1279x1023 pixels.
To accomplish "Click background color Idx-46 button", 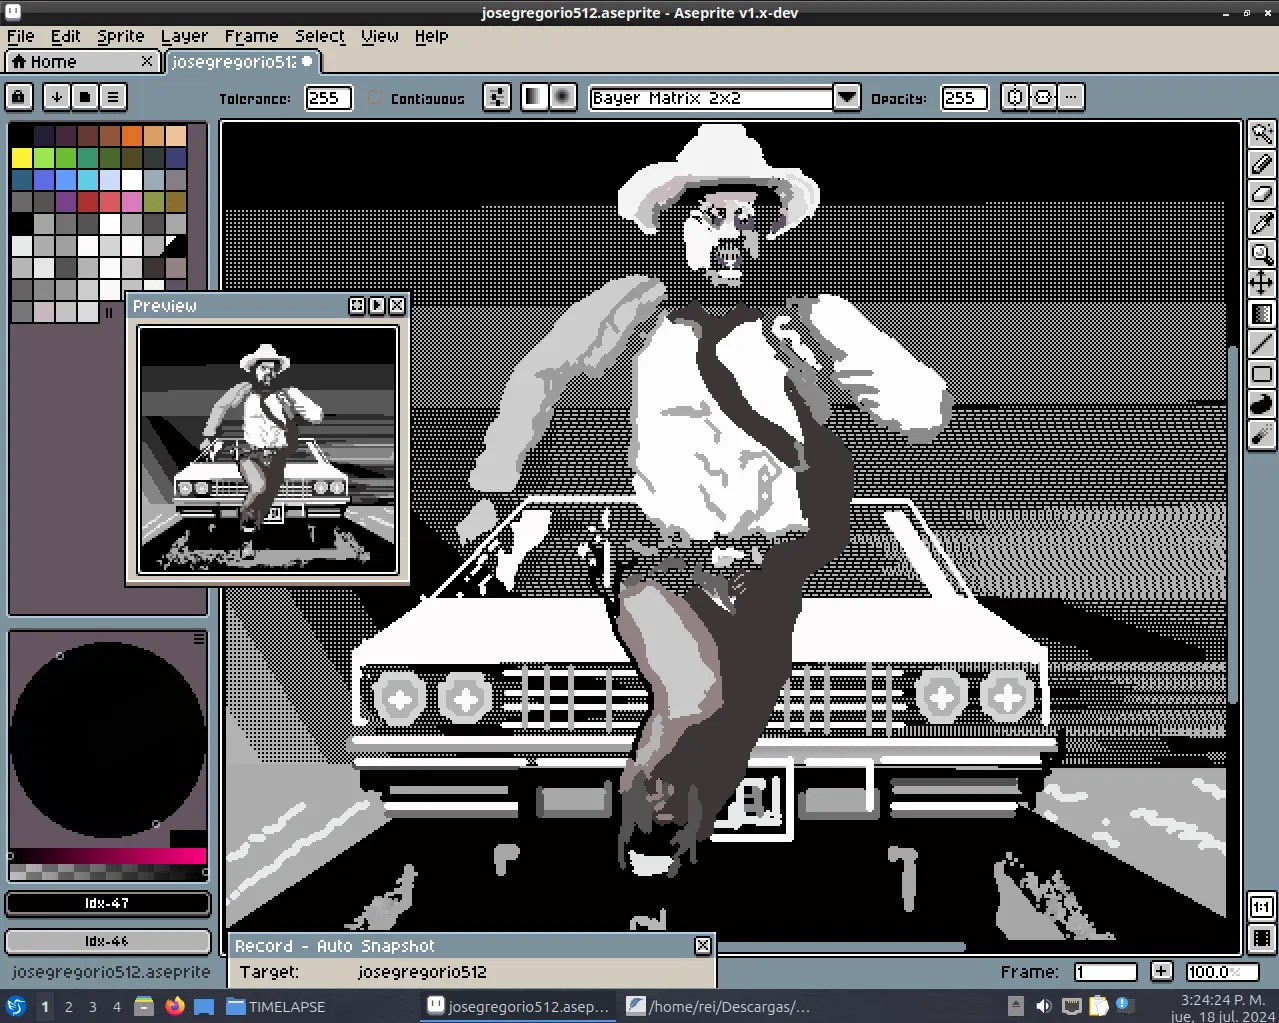I will click(x=108, y=941).
